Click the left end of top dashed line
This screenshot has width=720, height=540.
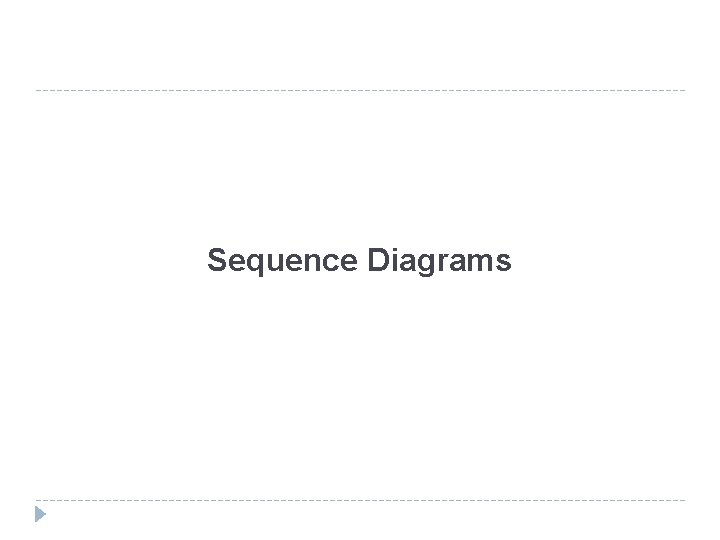pos(38,91)
